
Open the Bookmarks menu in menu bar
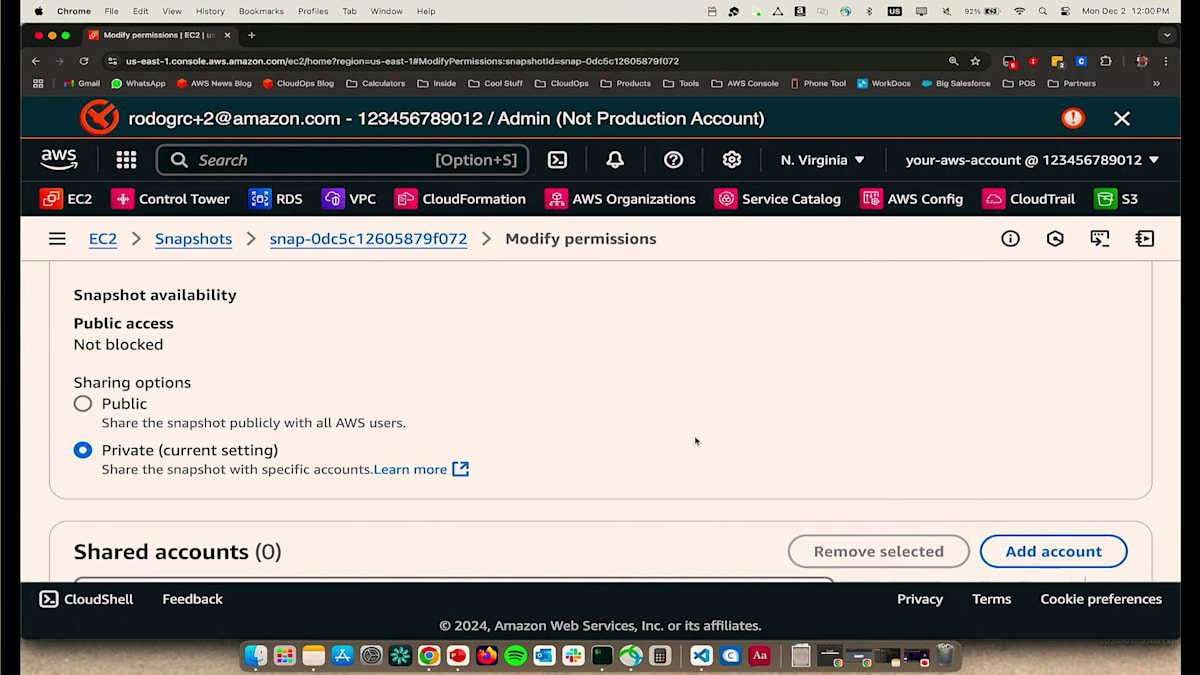[261, 11]
